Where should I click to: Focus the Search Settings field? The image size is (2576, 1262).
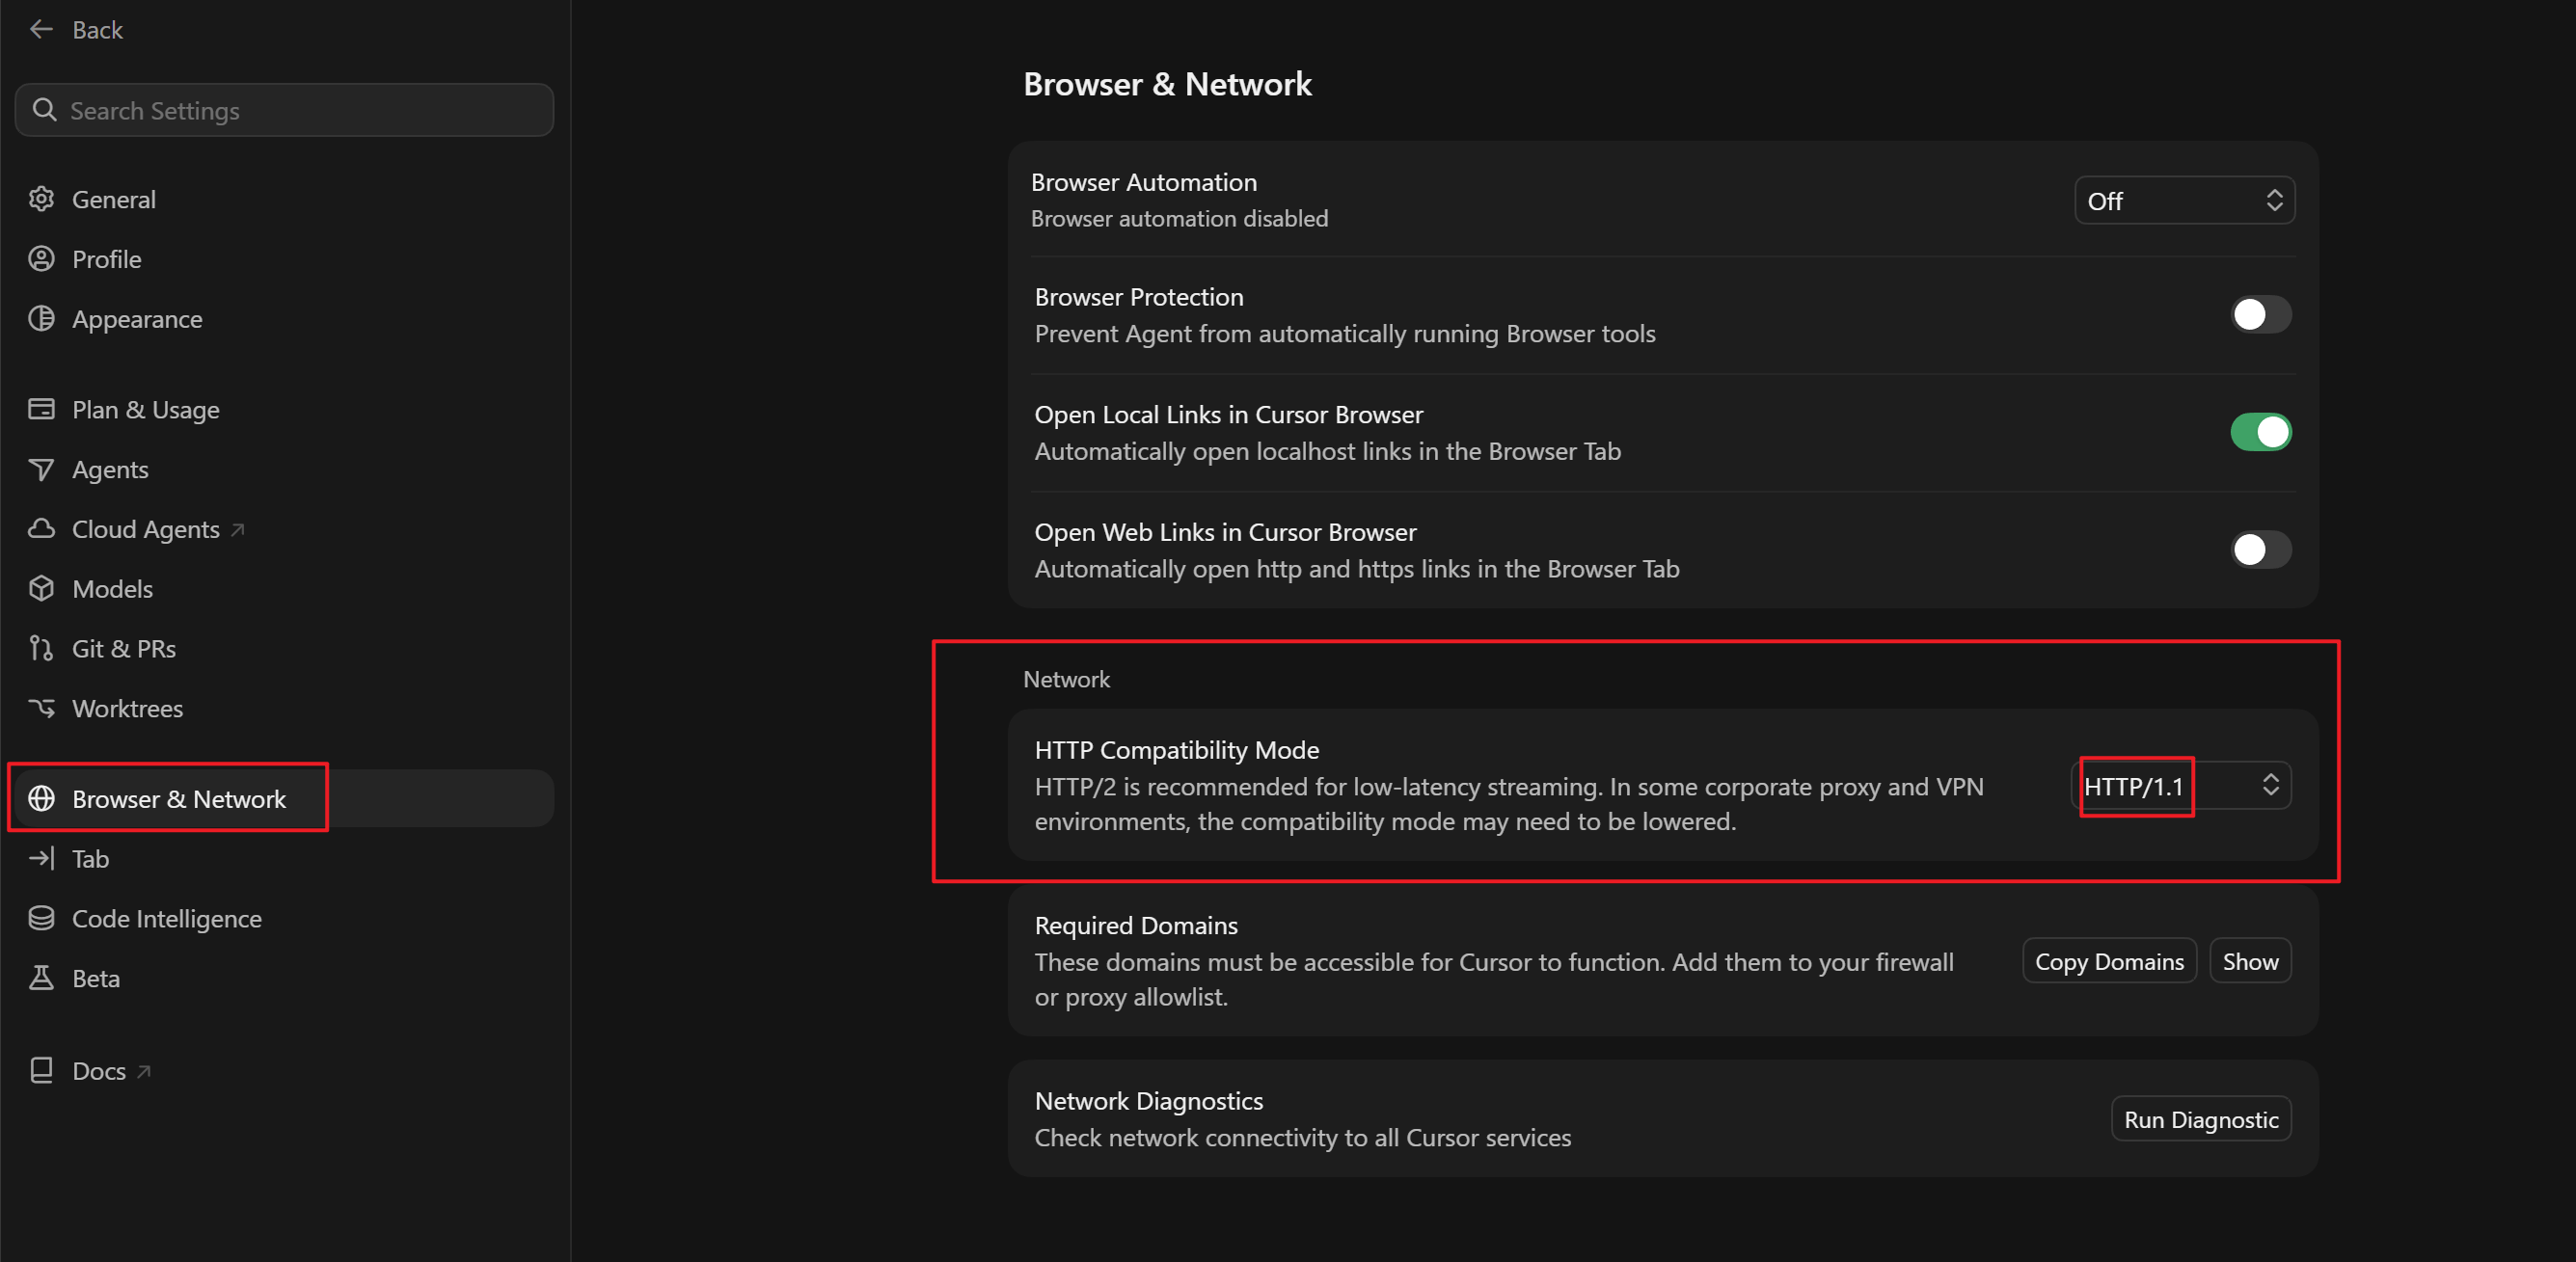click(284, 110)
